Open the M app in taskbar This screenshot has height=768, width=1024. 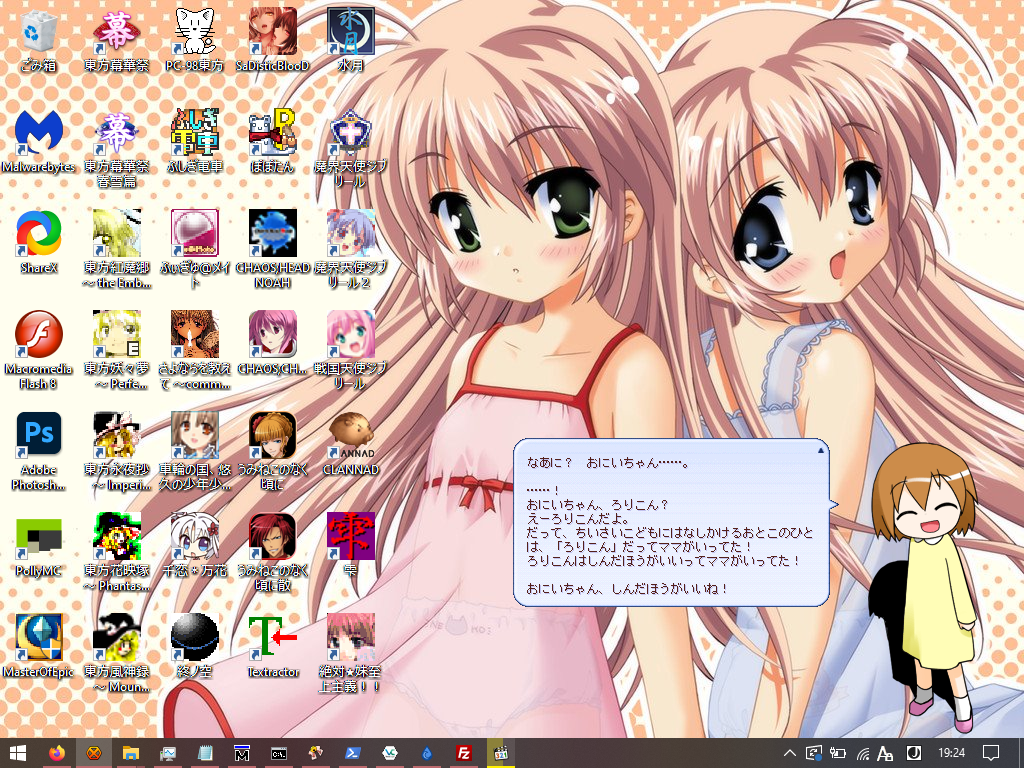242,753
